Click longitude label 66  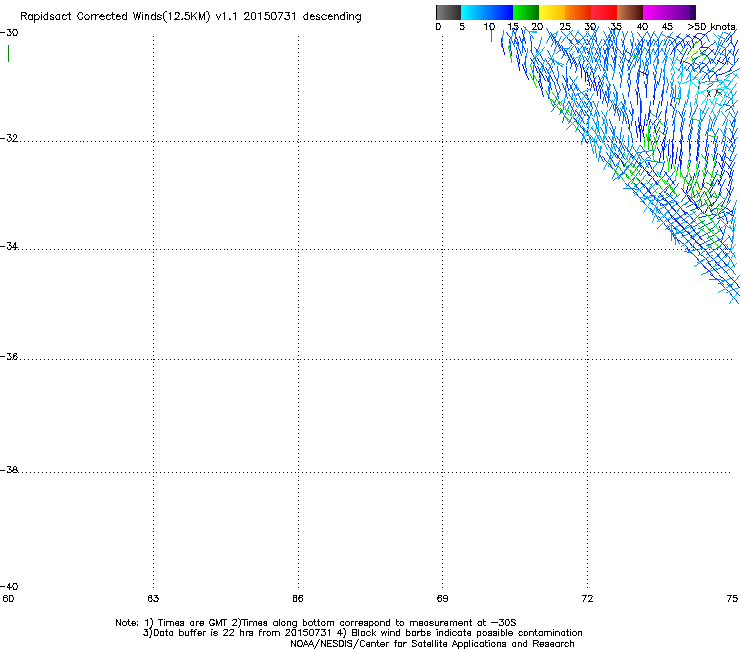click(298, 599)
